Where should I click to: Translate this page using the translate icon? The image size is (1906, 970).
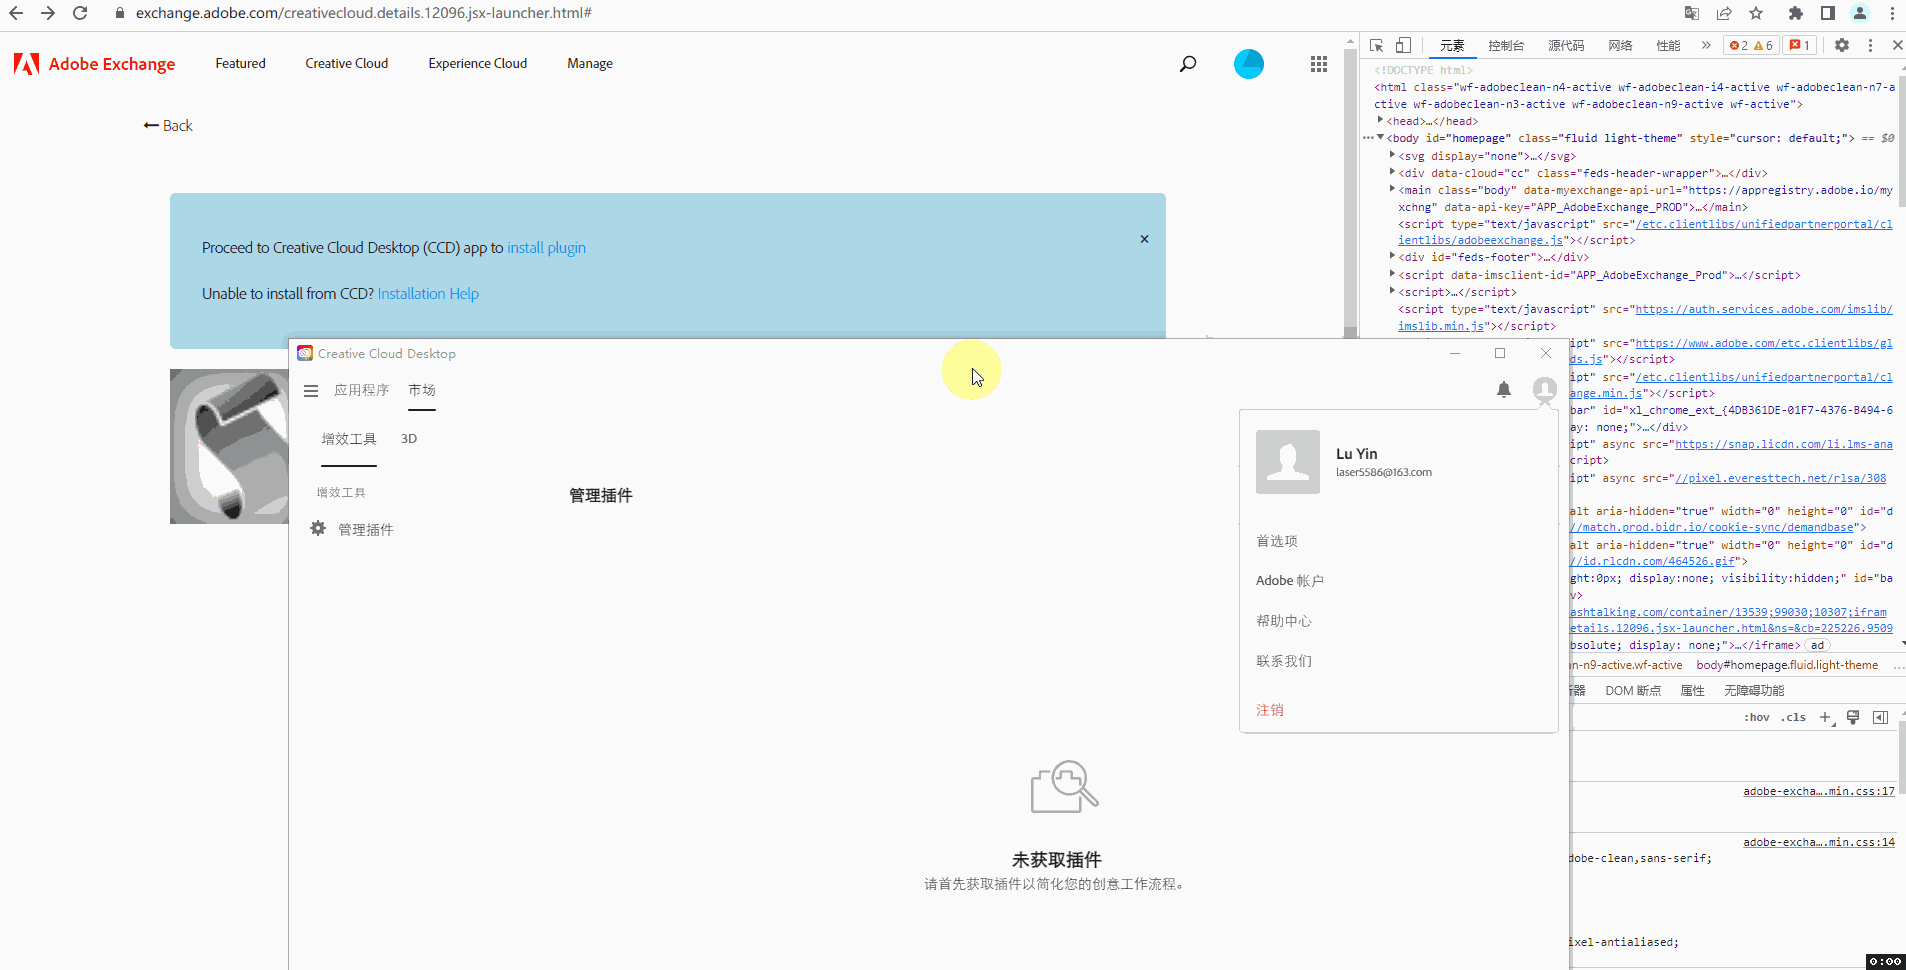point(1692,13)
